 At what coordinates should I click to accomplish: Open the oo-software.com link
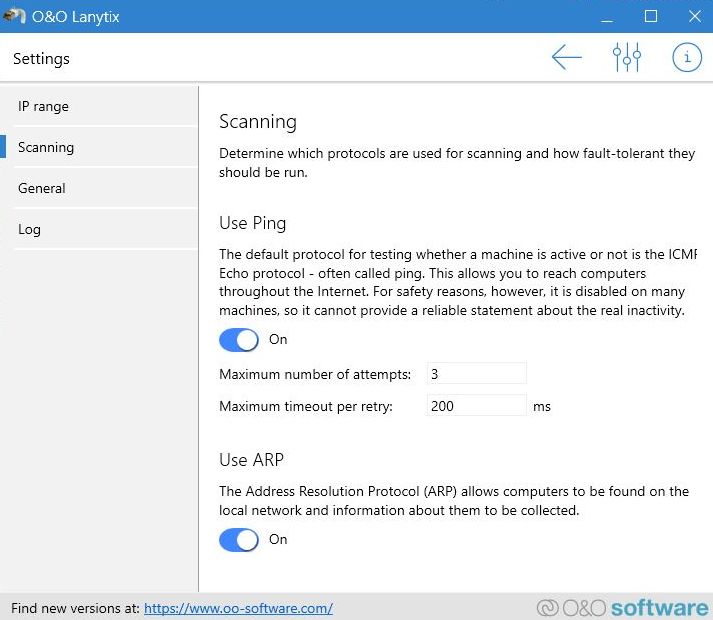(238, 608)
